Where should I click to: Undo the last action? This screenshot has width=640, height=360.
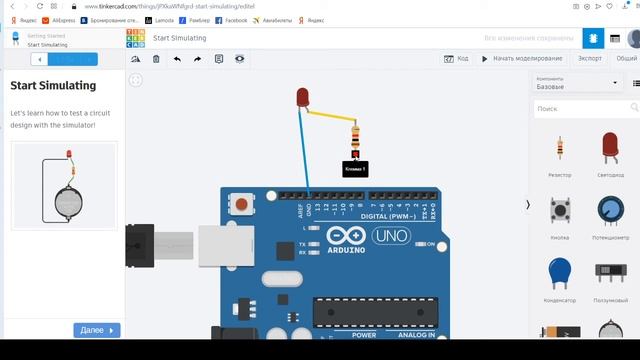pos(177,59)
